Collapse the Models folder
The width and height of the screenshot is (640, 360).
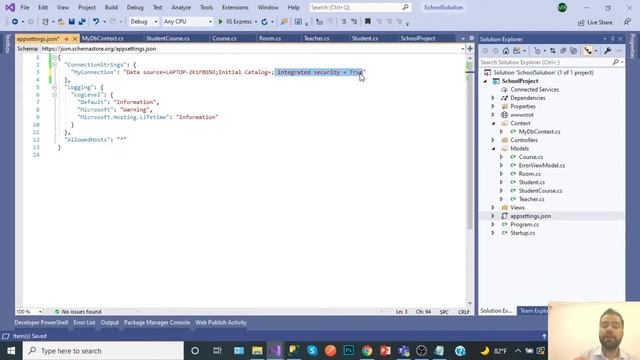click(x=493, y=149)
